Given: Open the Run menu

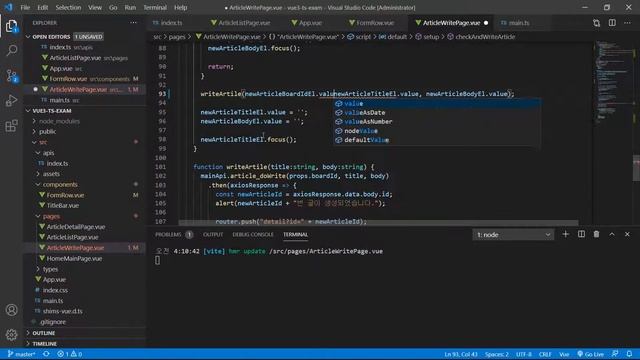Looking at the screenshot, I should click(x=130, y=7).
